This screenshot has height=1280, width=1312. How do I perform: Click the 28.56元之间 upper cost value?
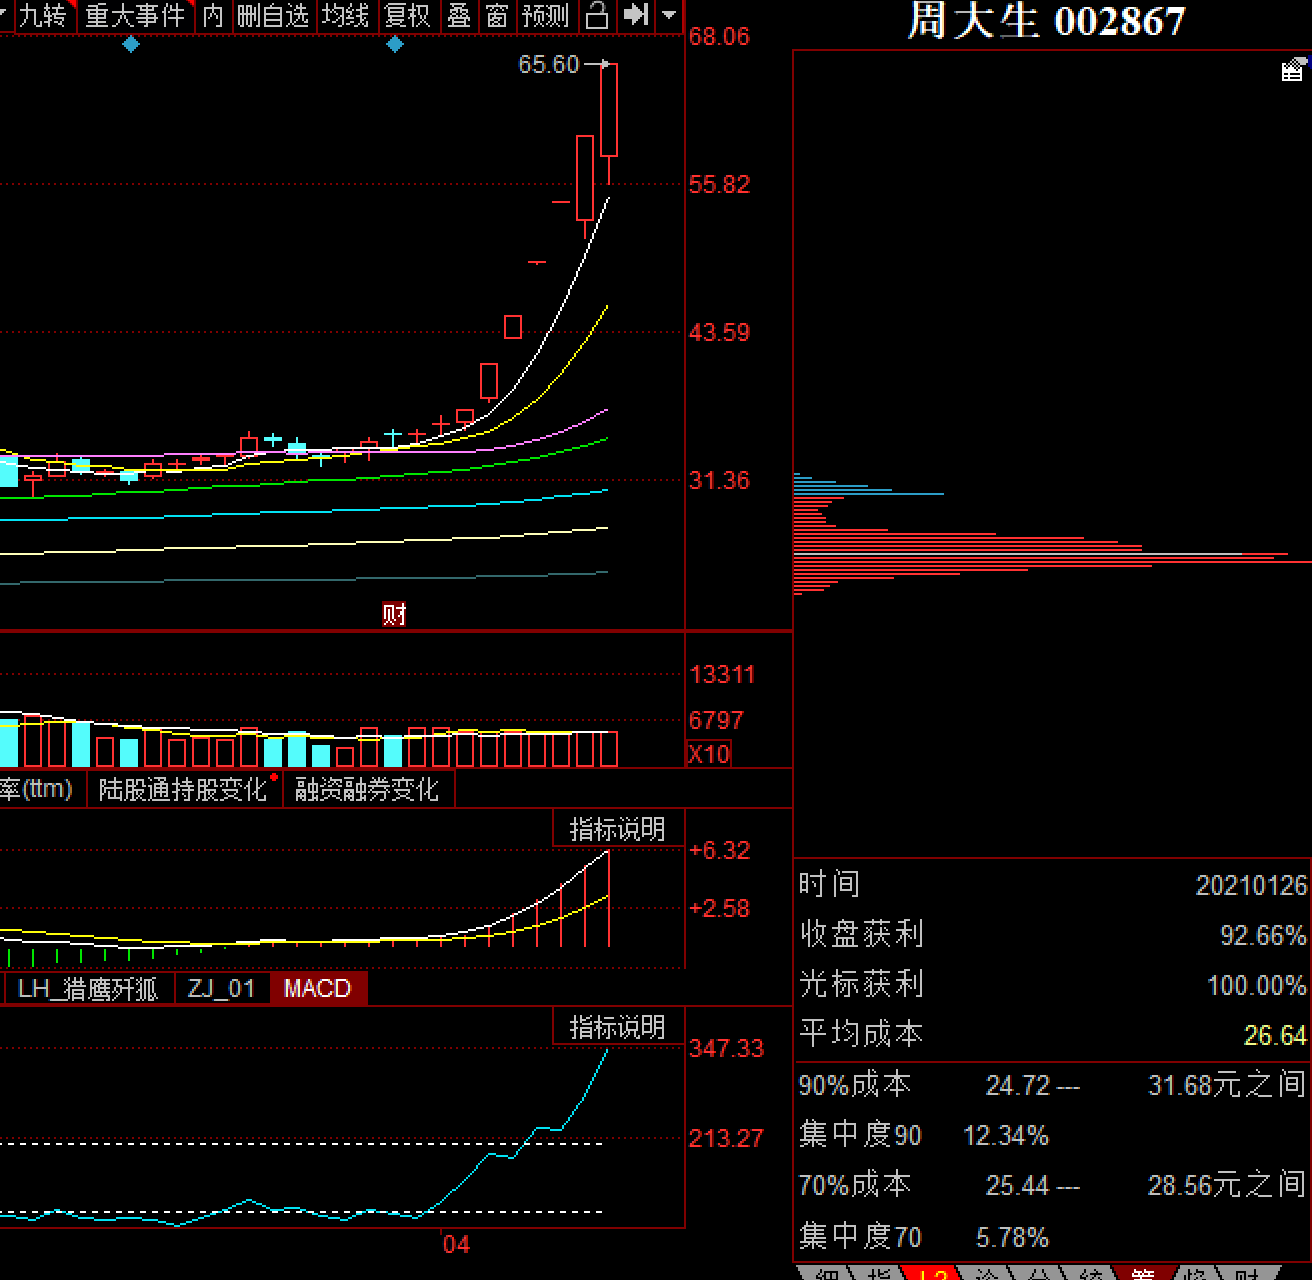tap(1227, 1185)
